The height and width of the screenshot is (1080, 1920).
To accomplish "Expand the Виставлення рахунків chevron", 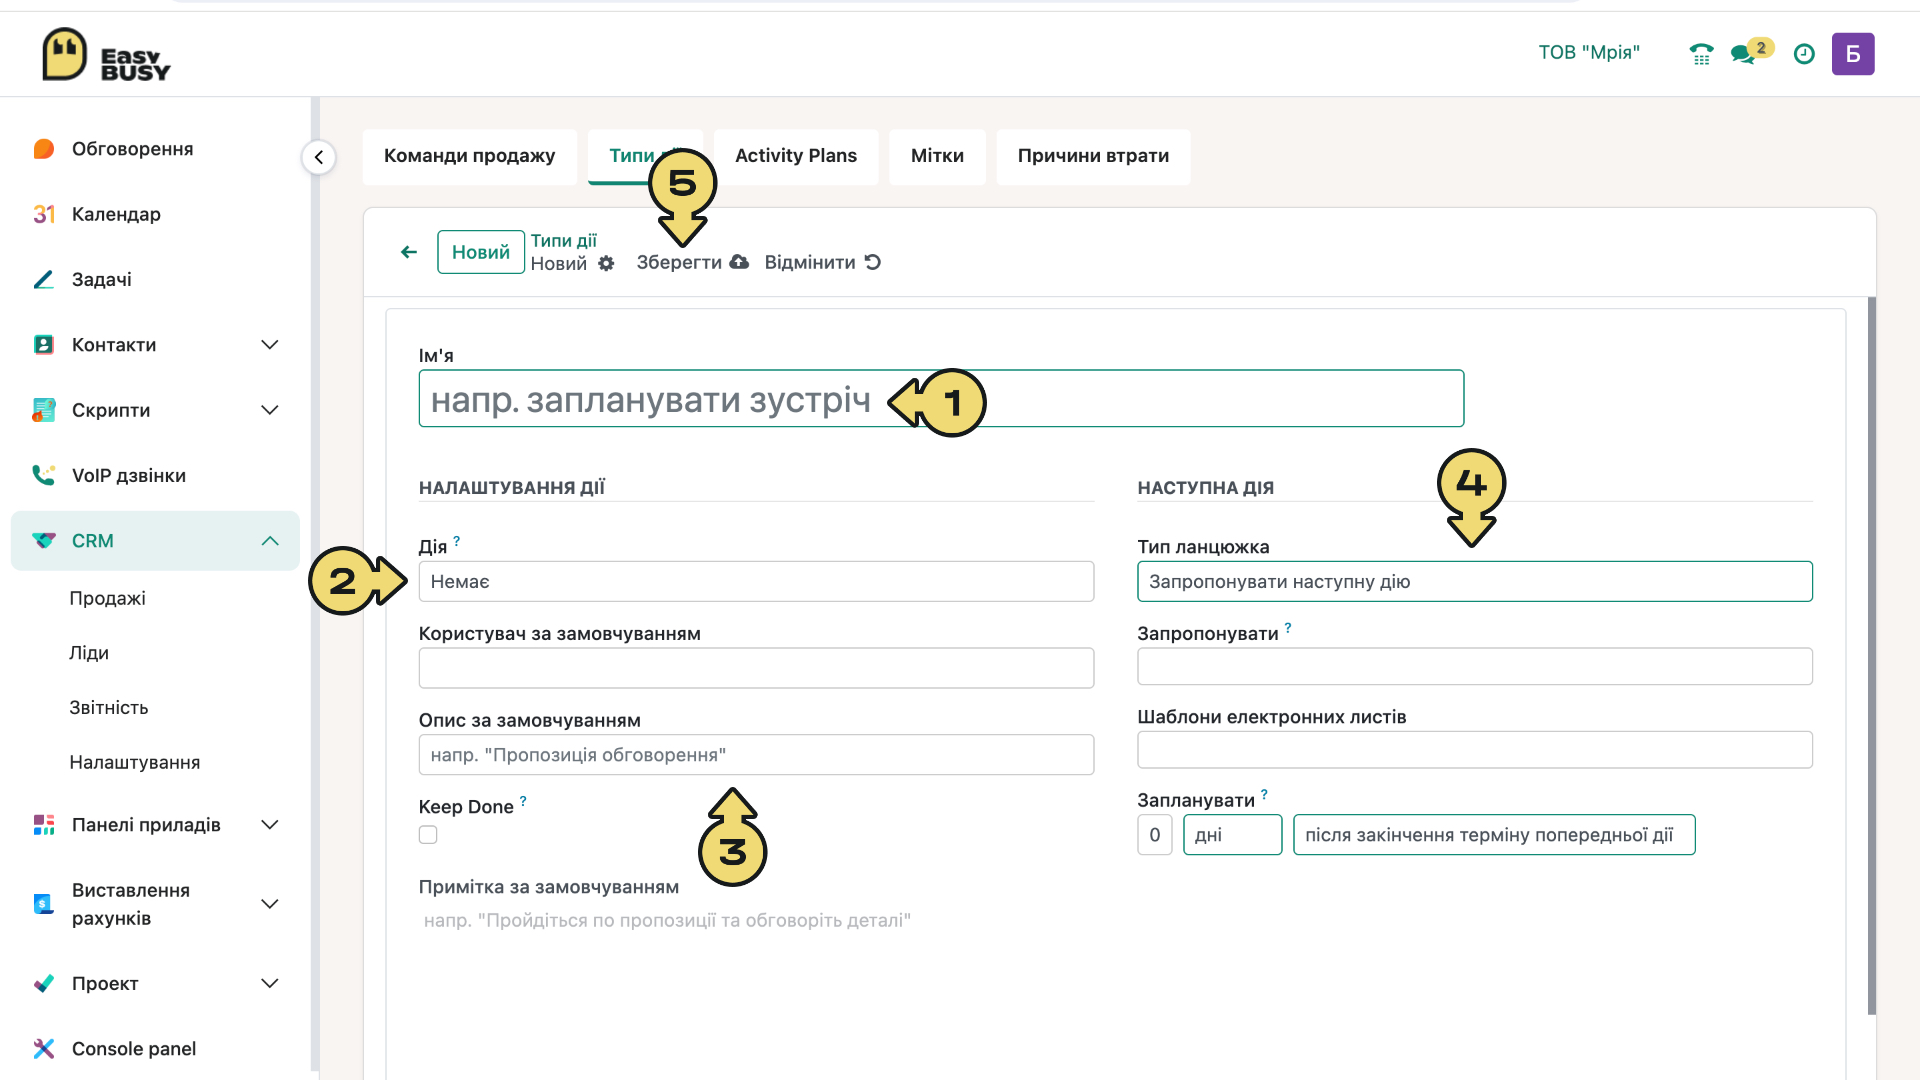I will point(270,904).
